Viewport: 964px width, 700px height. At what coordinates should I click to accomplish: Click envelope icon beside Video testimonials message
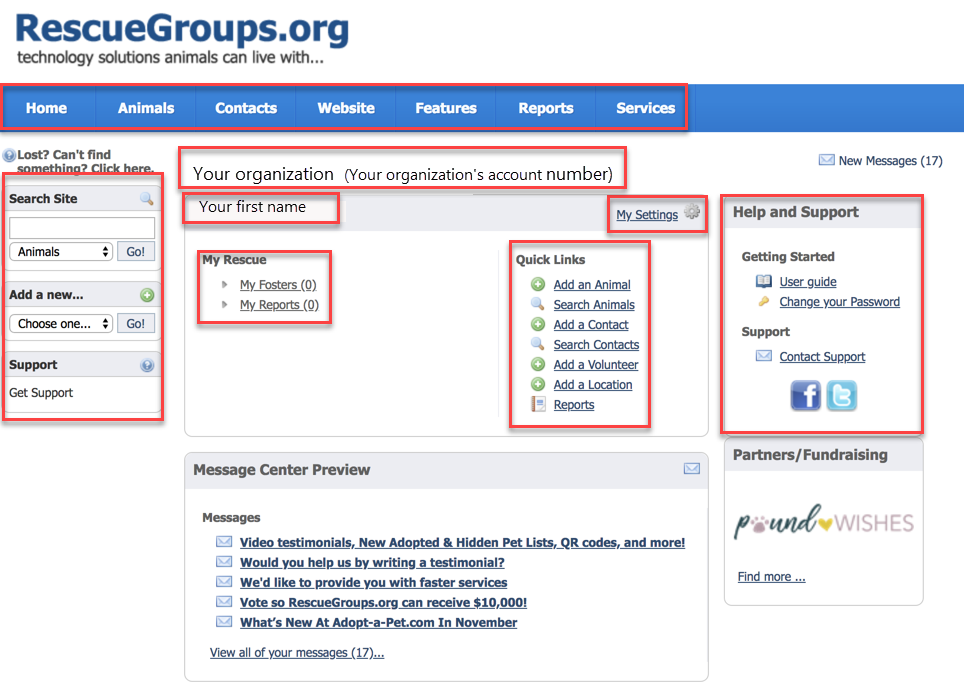[224, 541]
